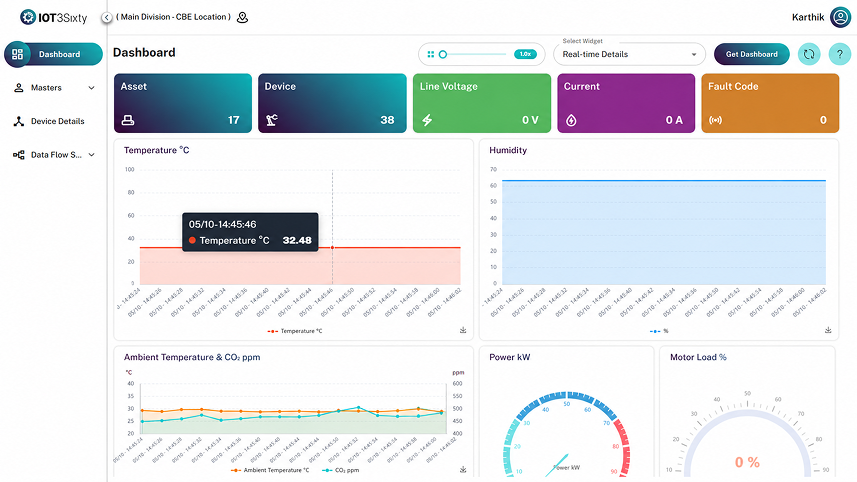Download the Temperature chart
Viewport: 857px width, 482px height.
tap(463, 330)
